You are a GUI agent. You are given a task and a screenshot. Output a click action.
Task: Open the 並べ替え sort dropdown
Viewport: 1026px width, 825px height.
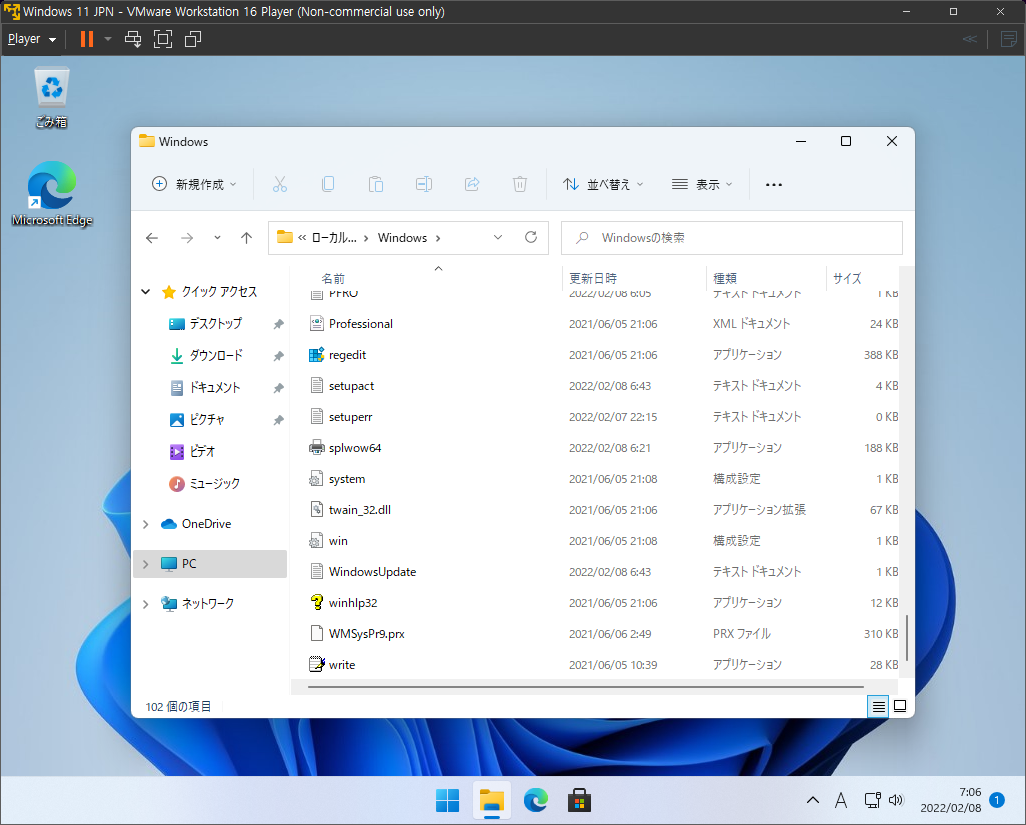tap(603, 184)
